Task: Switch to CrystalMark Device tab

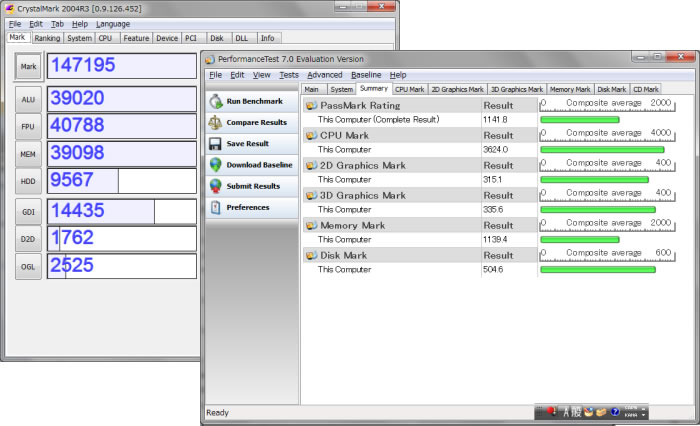Action: [x=167, y=38]
